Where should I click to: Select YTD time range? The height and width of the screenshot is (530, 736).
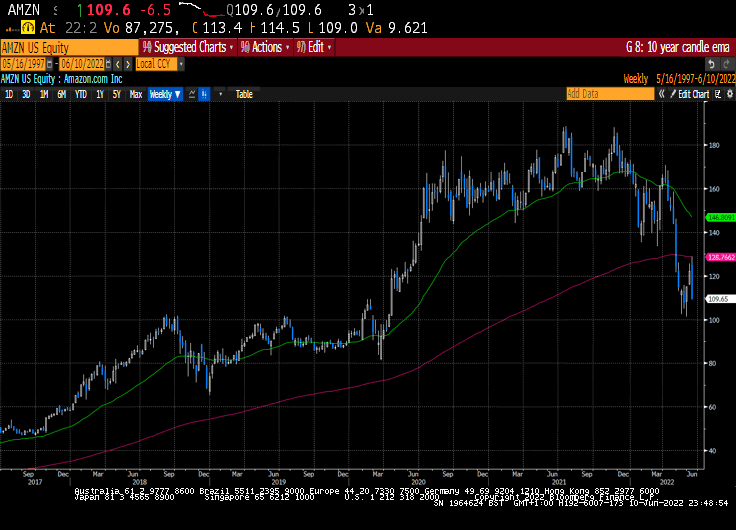point(81,94)
